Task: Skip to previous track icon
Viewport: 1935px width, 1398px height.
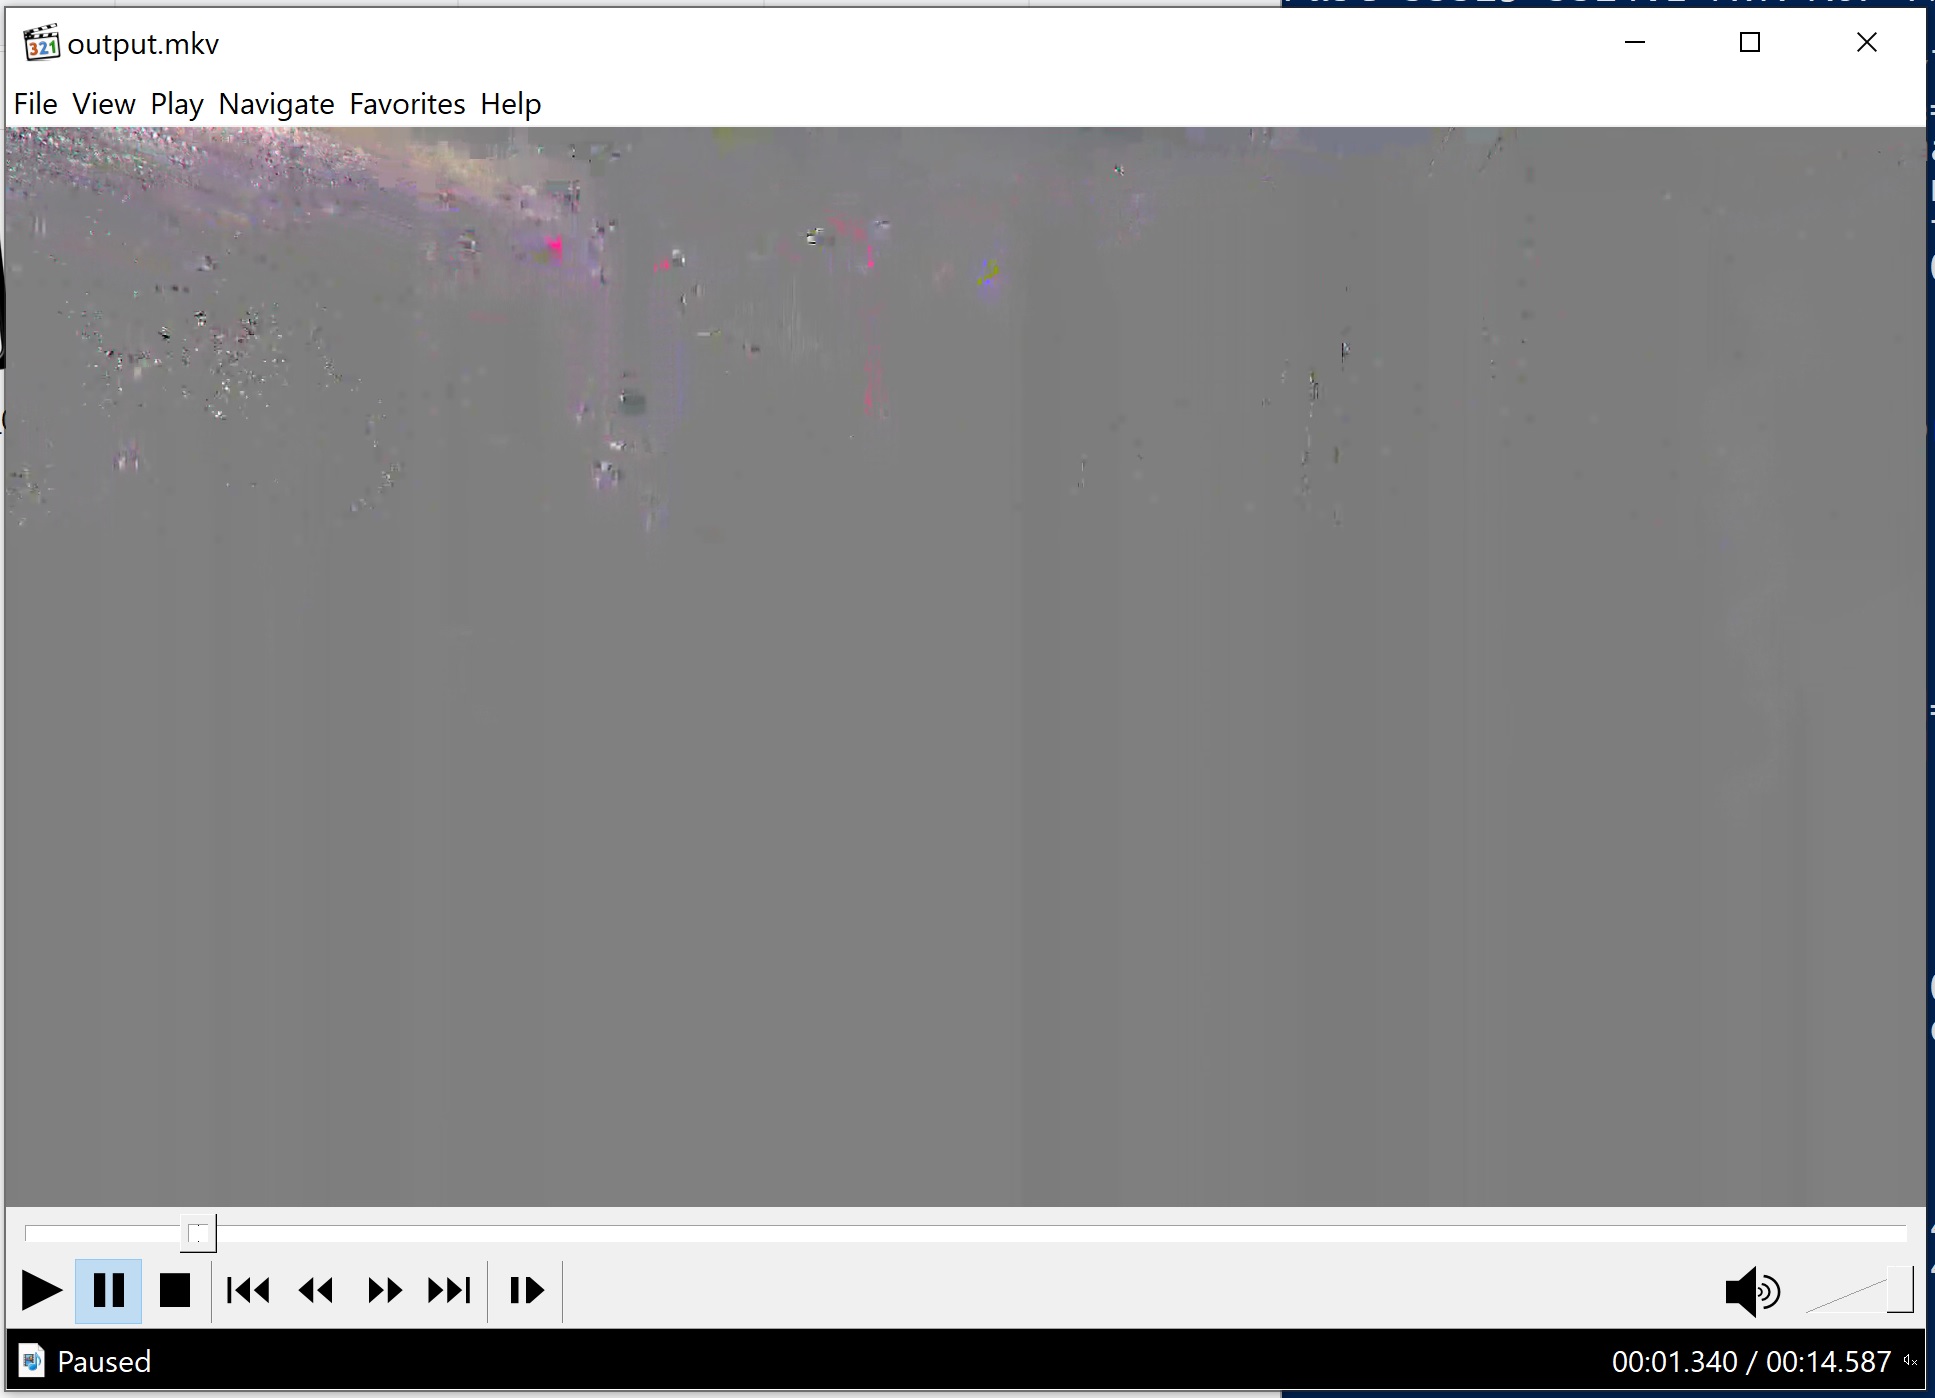Action: (248, 1291)
